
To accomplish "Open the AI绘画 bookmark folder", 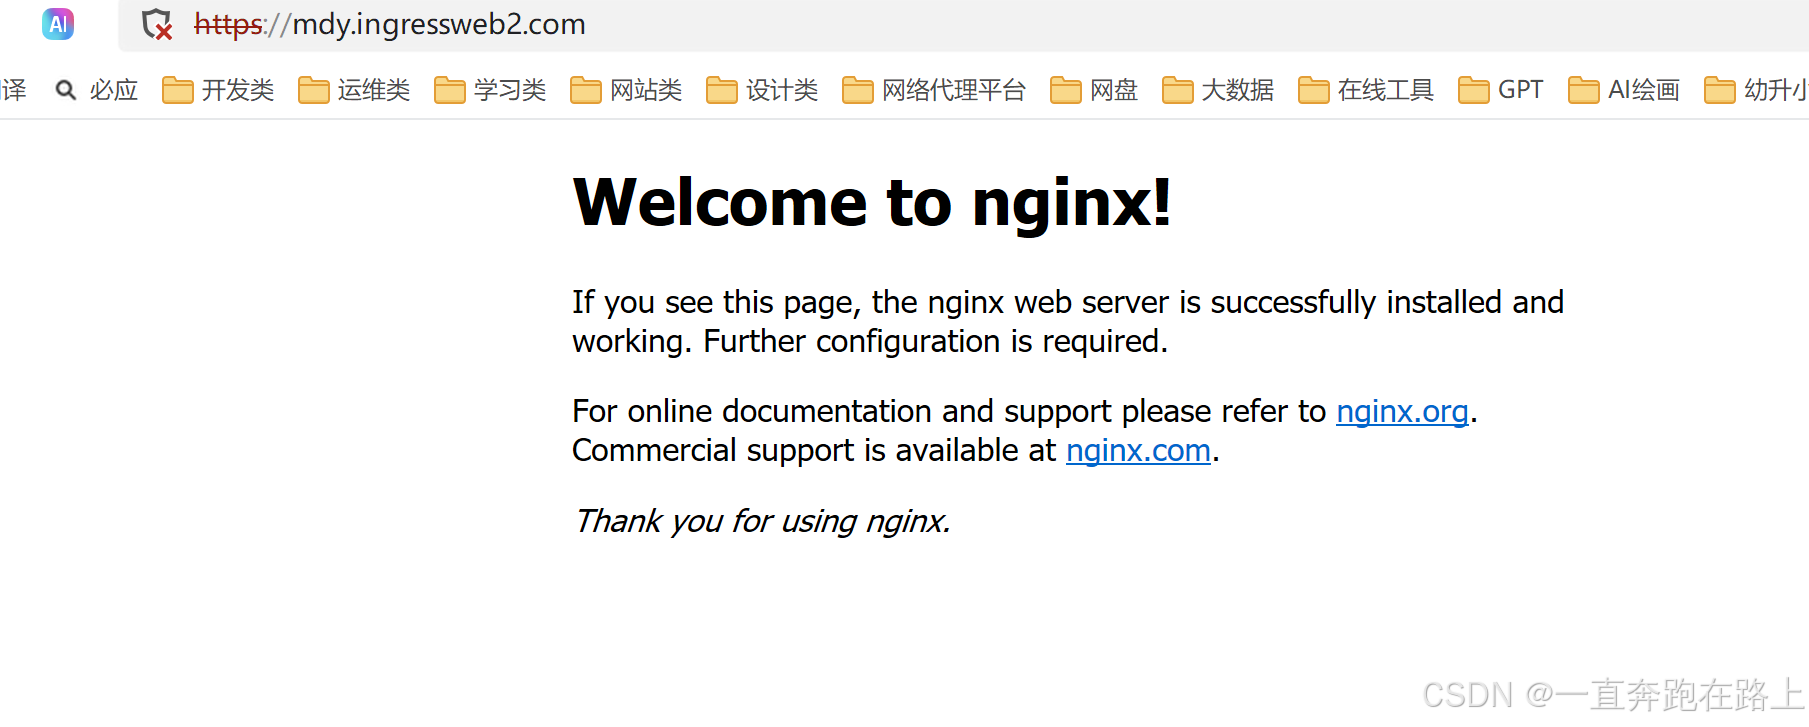I will tap(1624, 90).
